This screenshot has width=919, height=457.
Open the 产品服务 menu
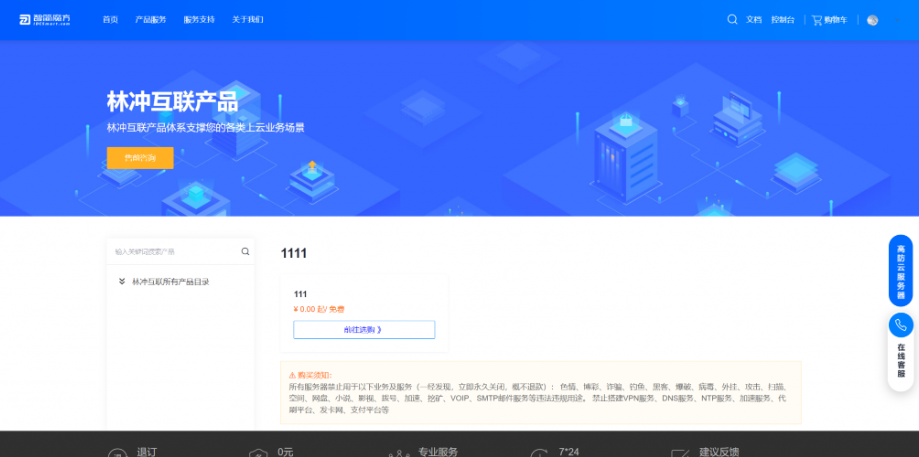point(151,19)
